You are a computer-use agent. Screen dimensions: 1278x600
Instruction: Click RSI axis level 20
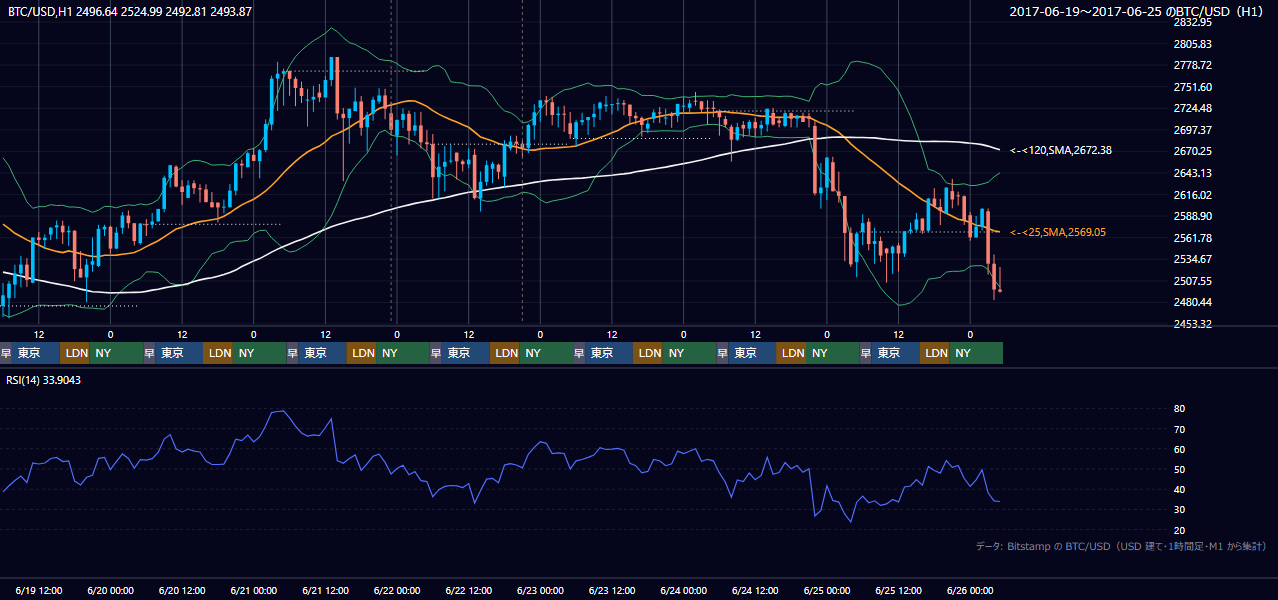[x=1179, y=530]
